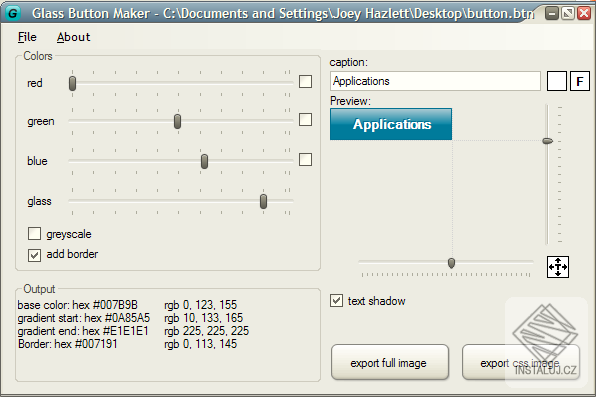Click the red slider handle

click(72, 83)
